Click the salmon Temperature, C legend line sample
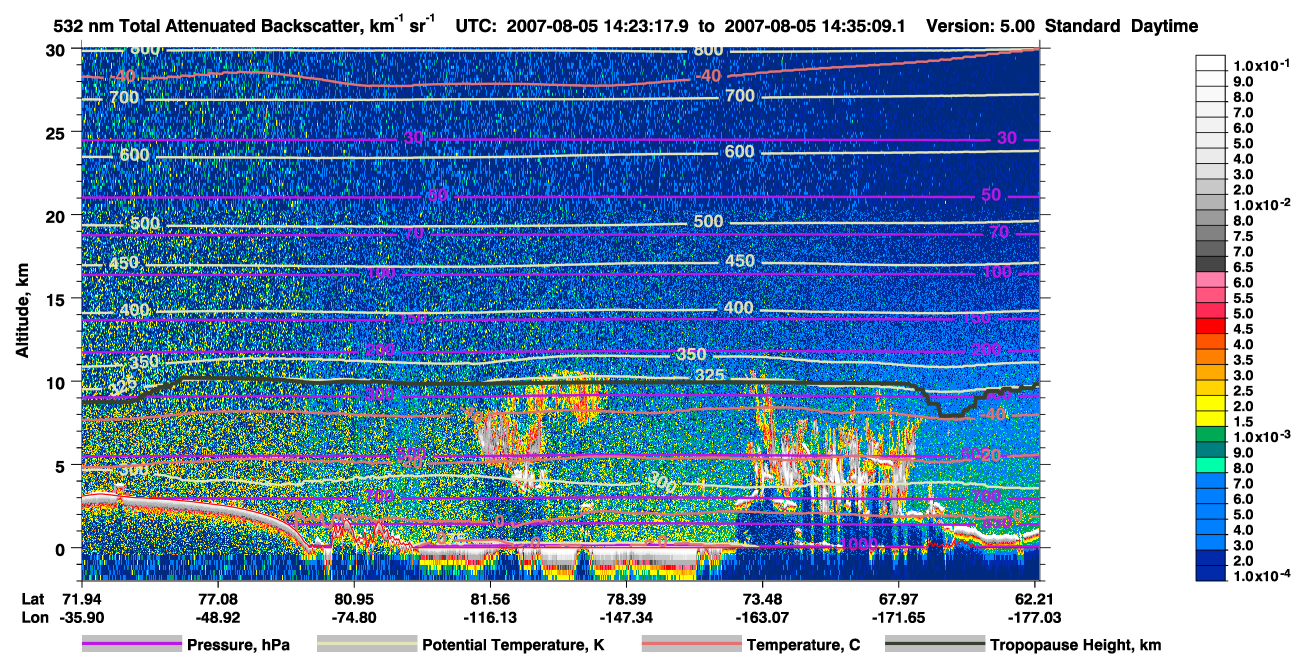Screen dimensions: 1300x667 pyautogui.click(x=691, y=645)
